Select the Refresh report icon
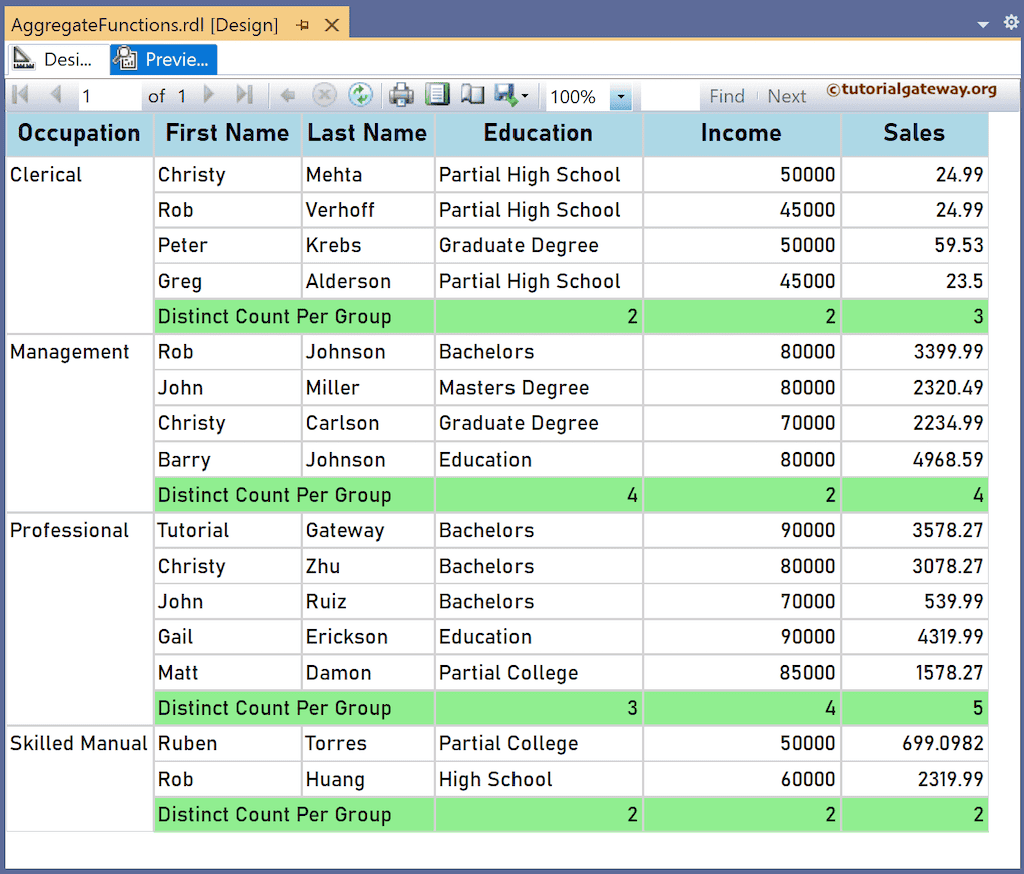 click(x=362, y=97)
